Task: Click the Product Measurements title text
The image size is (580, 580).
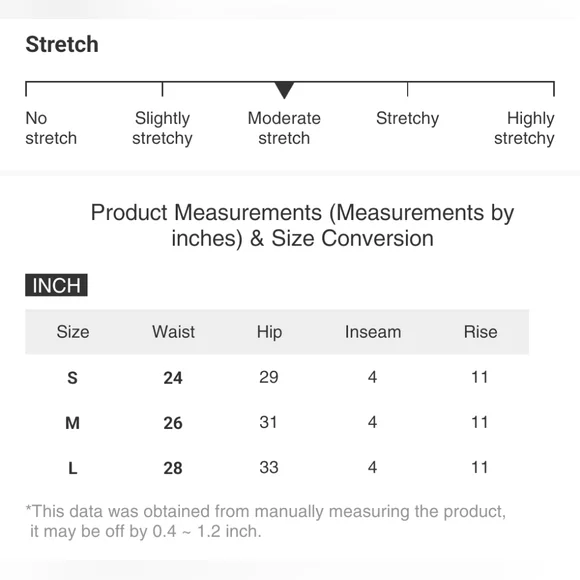Action: (x=302, y=225)
